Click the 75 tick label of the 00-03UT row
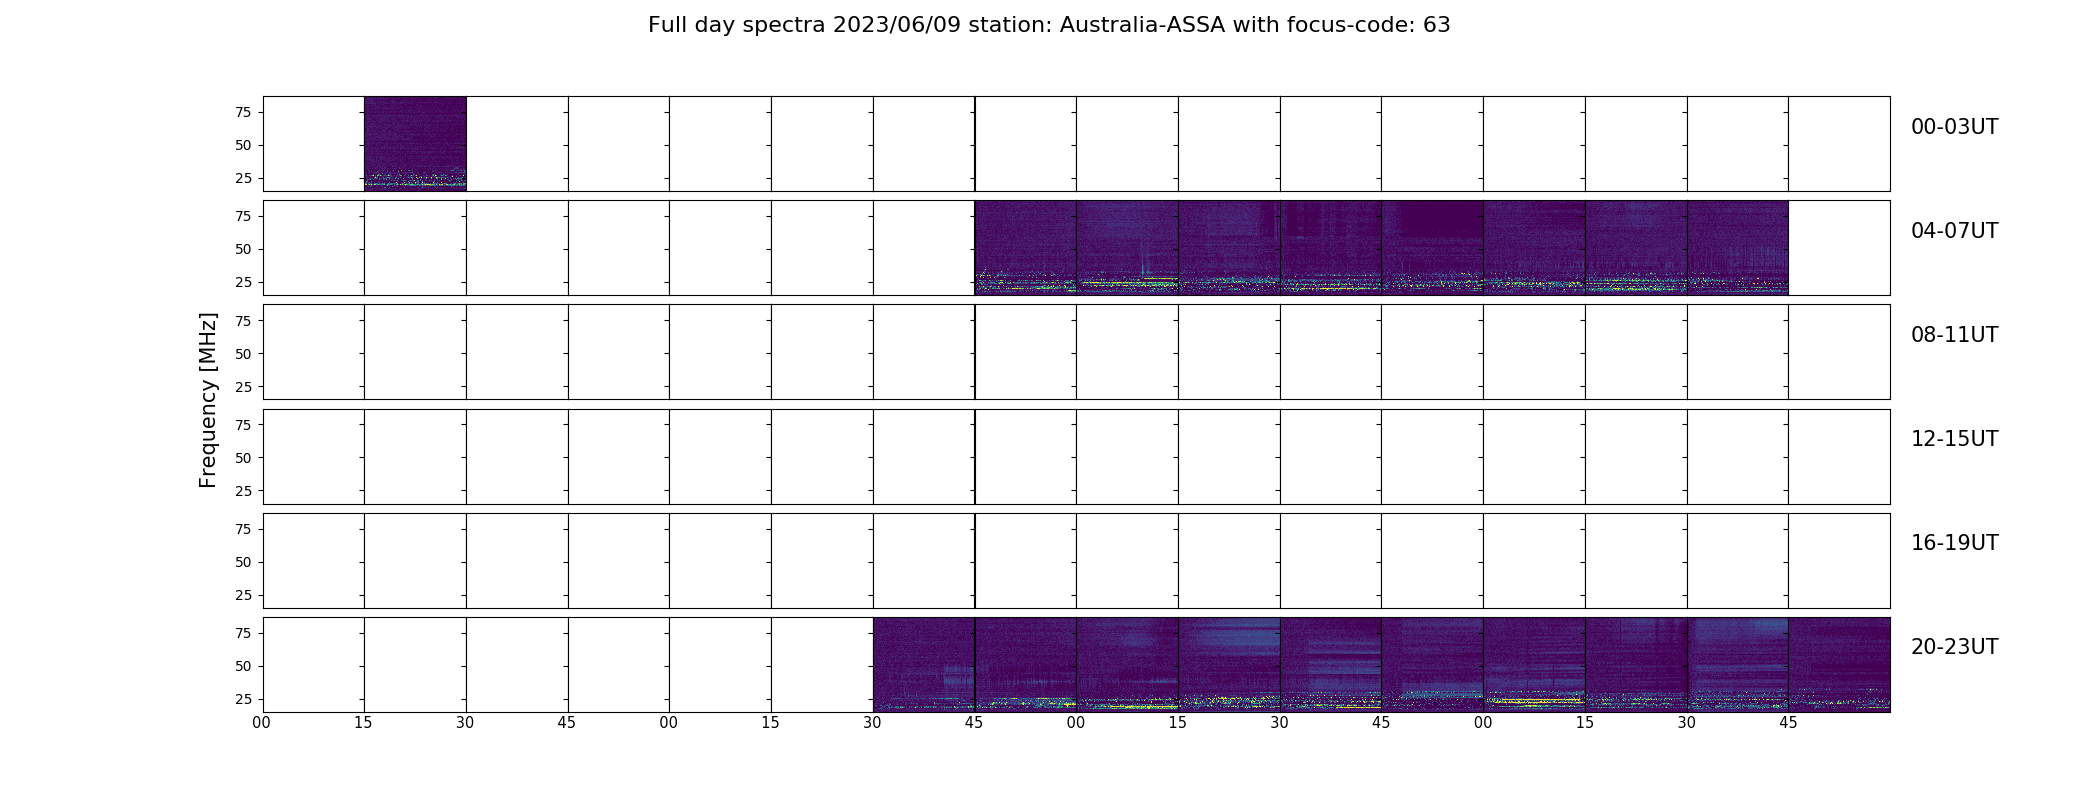2100x800 pixels. tap(242, 112)
